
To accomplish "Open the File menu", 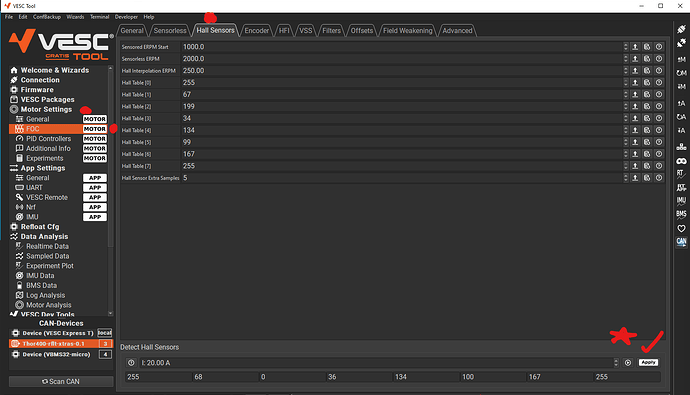I will 9,17.
